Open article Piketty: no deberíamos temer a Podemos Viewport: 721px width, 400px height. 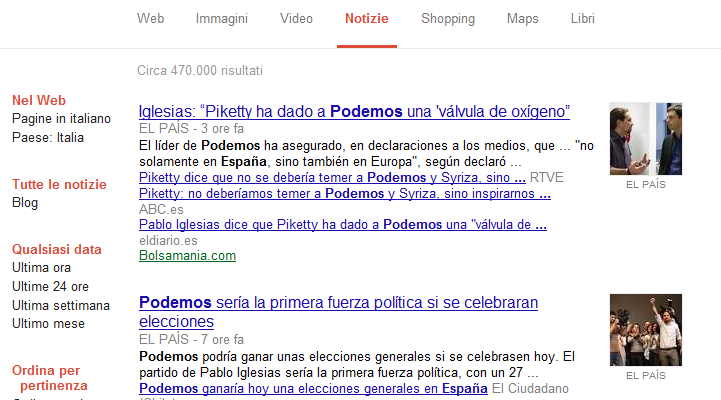(x=345, y=194)
